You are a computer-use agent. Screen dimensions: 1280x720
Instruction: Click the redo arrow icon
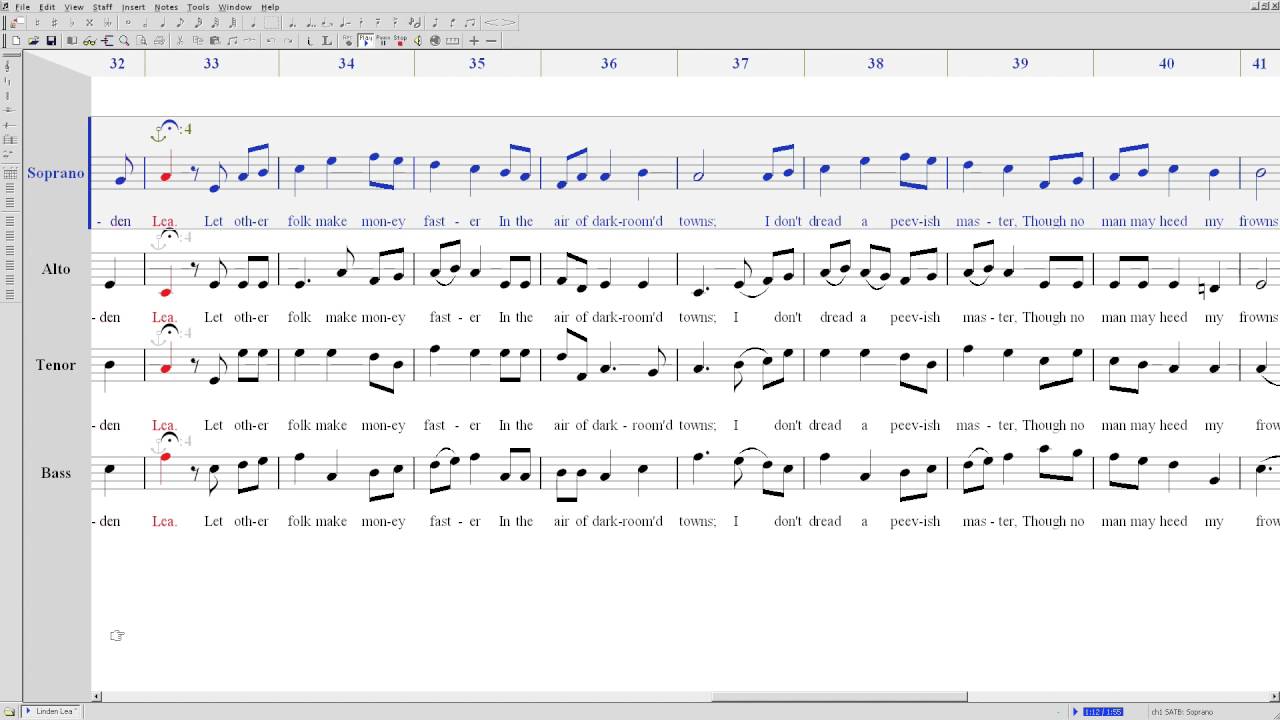coord(288,41)
